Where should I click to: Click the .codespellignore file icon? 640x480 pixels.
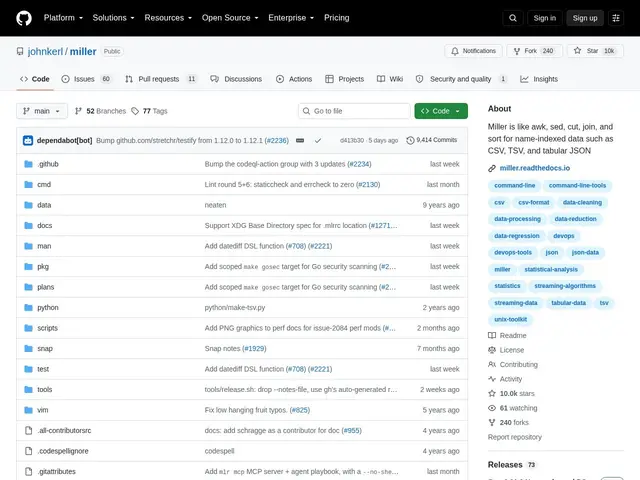[28, 451]
